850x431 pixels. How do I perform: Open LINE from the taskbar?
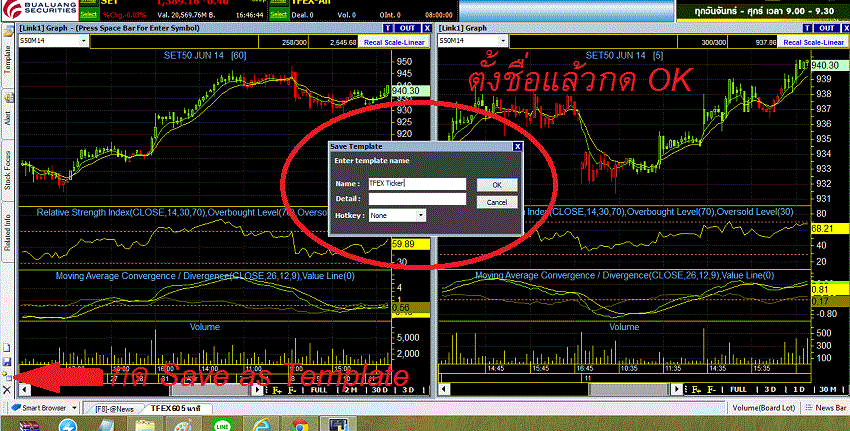coord(222,426)
